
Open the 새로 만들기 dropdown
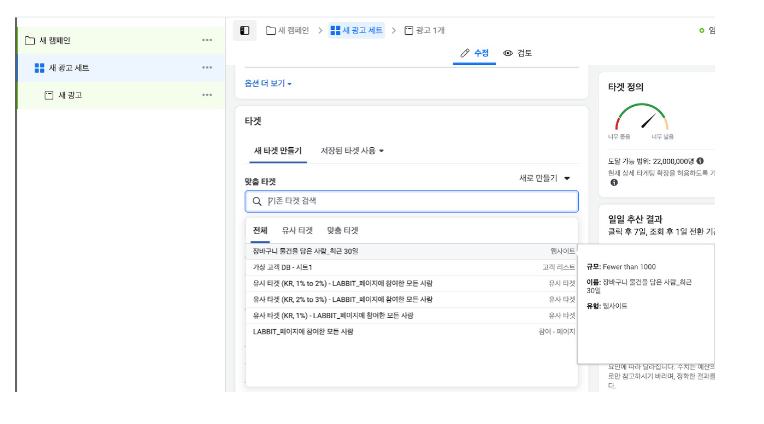(x=544, y=178)
